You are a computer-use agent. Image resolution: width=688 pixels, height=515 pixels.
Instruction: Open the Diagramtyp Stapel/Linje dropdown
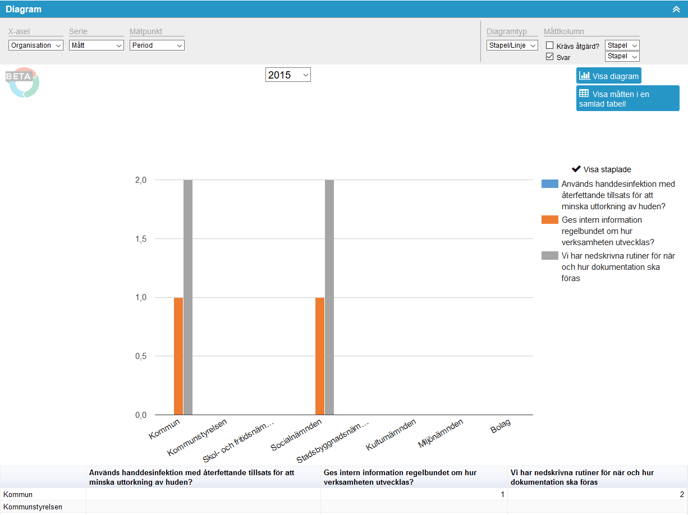[512, 45]
